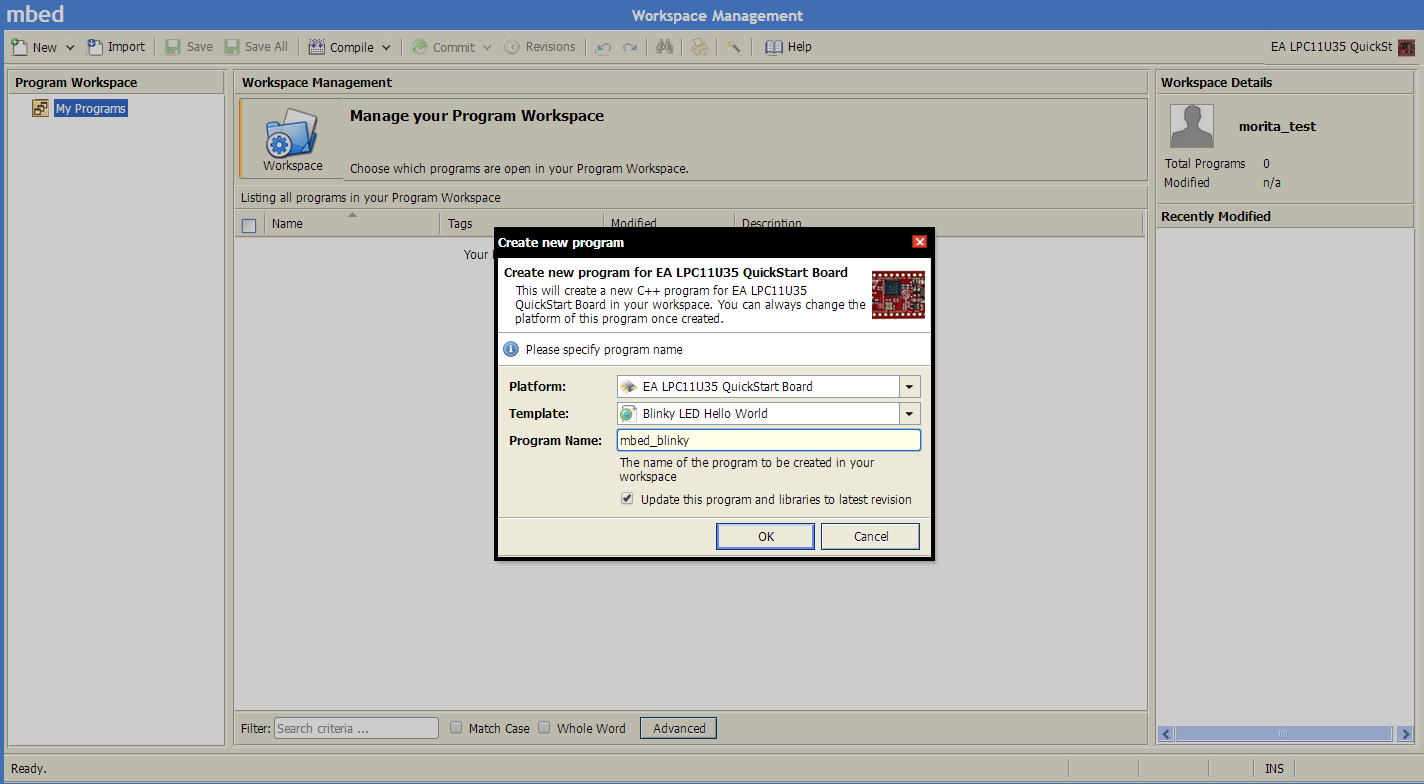1424x784 pixels.
Task: Click the Print icon in toolbar
Action: (x=700, y=47)
